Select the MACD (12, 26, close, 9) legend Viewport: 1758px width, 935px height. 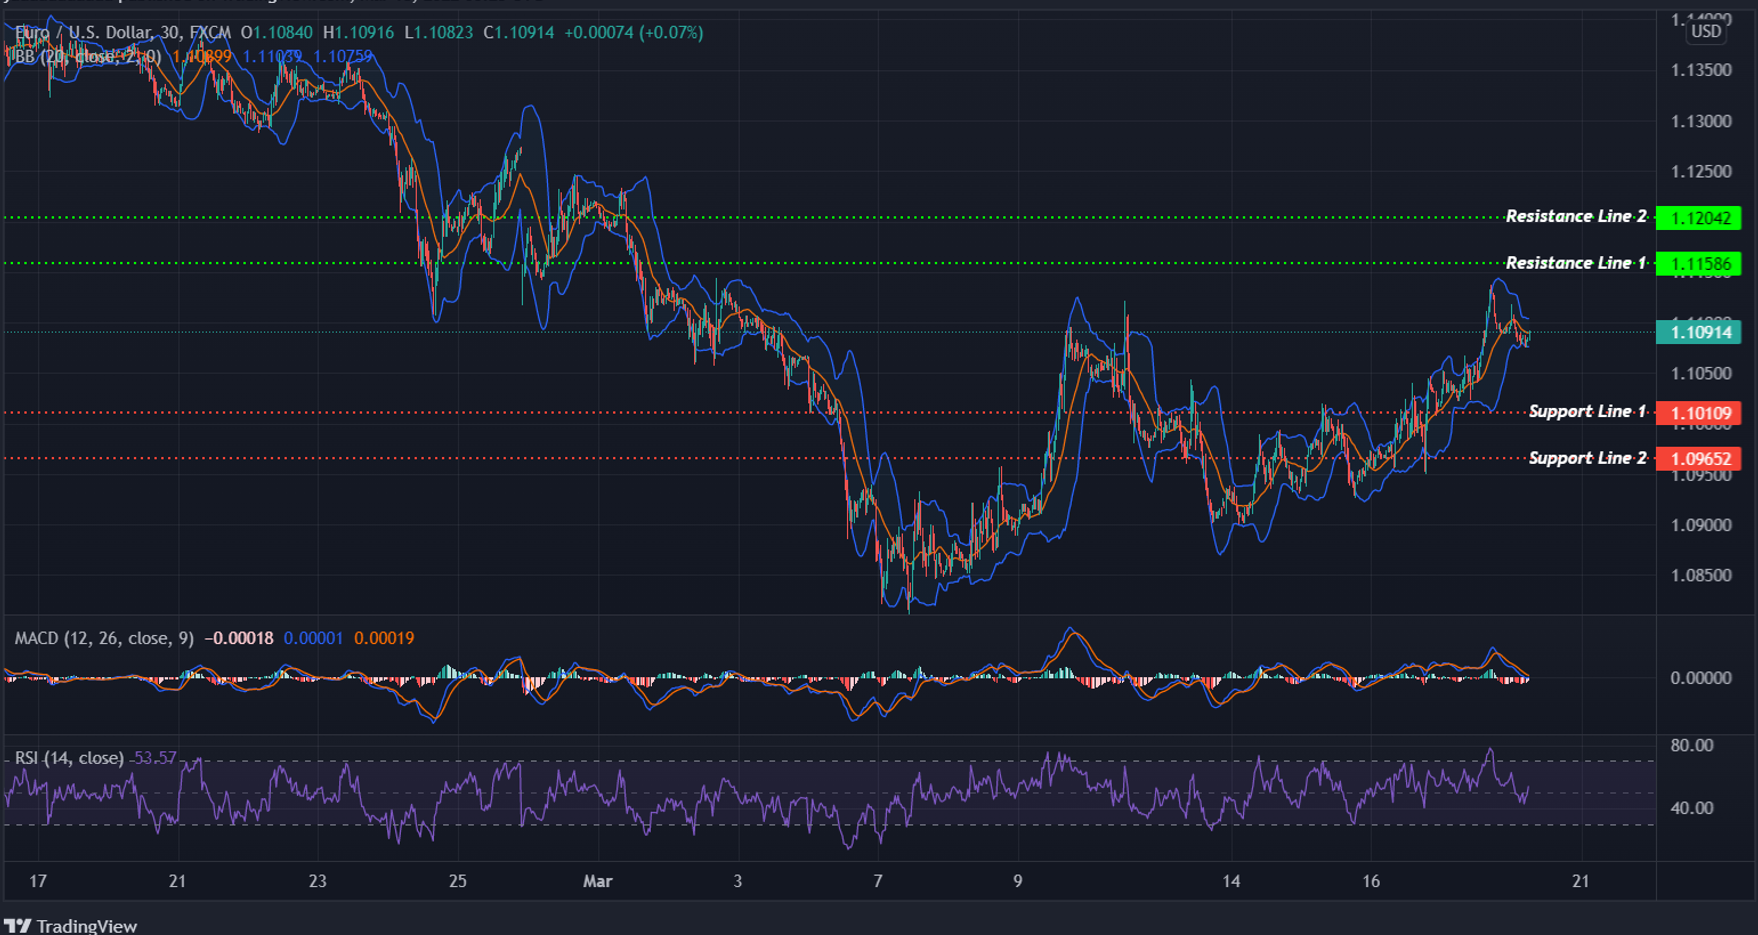(100, 637)
